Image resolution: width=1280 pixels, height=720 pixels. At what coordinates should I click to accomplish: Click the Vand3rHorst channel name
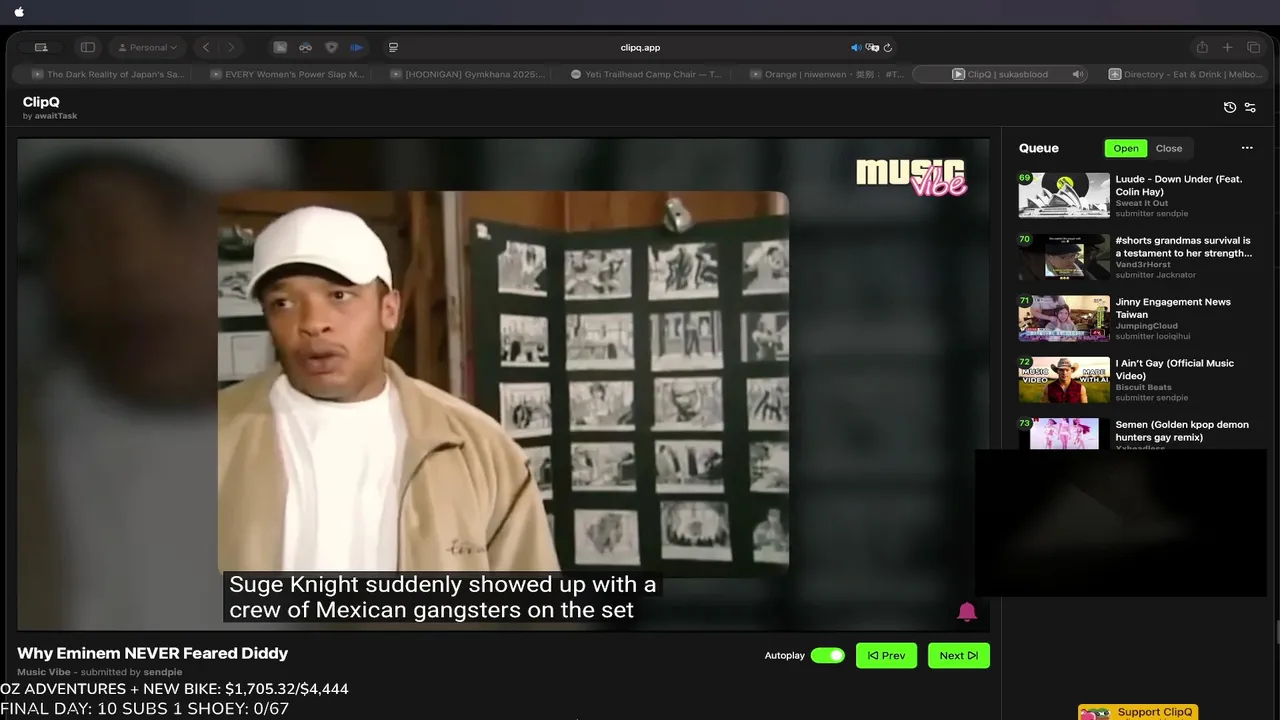tap(1141, 265)
